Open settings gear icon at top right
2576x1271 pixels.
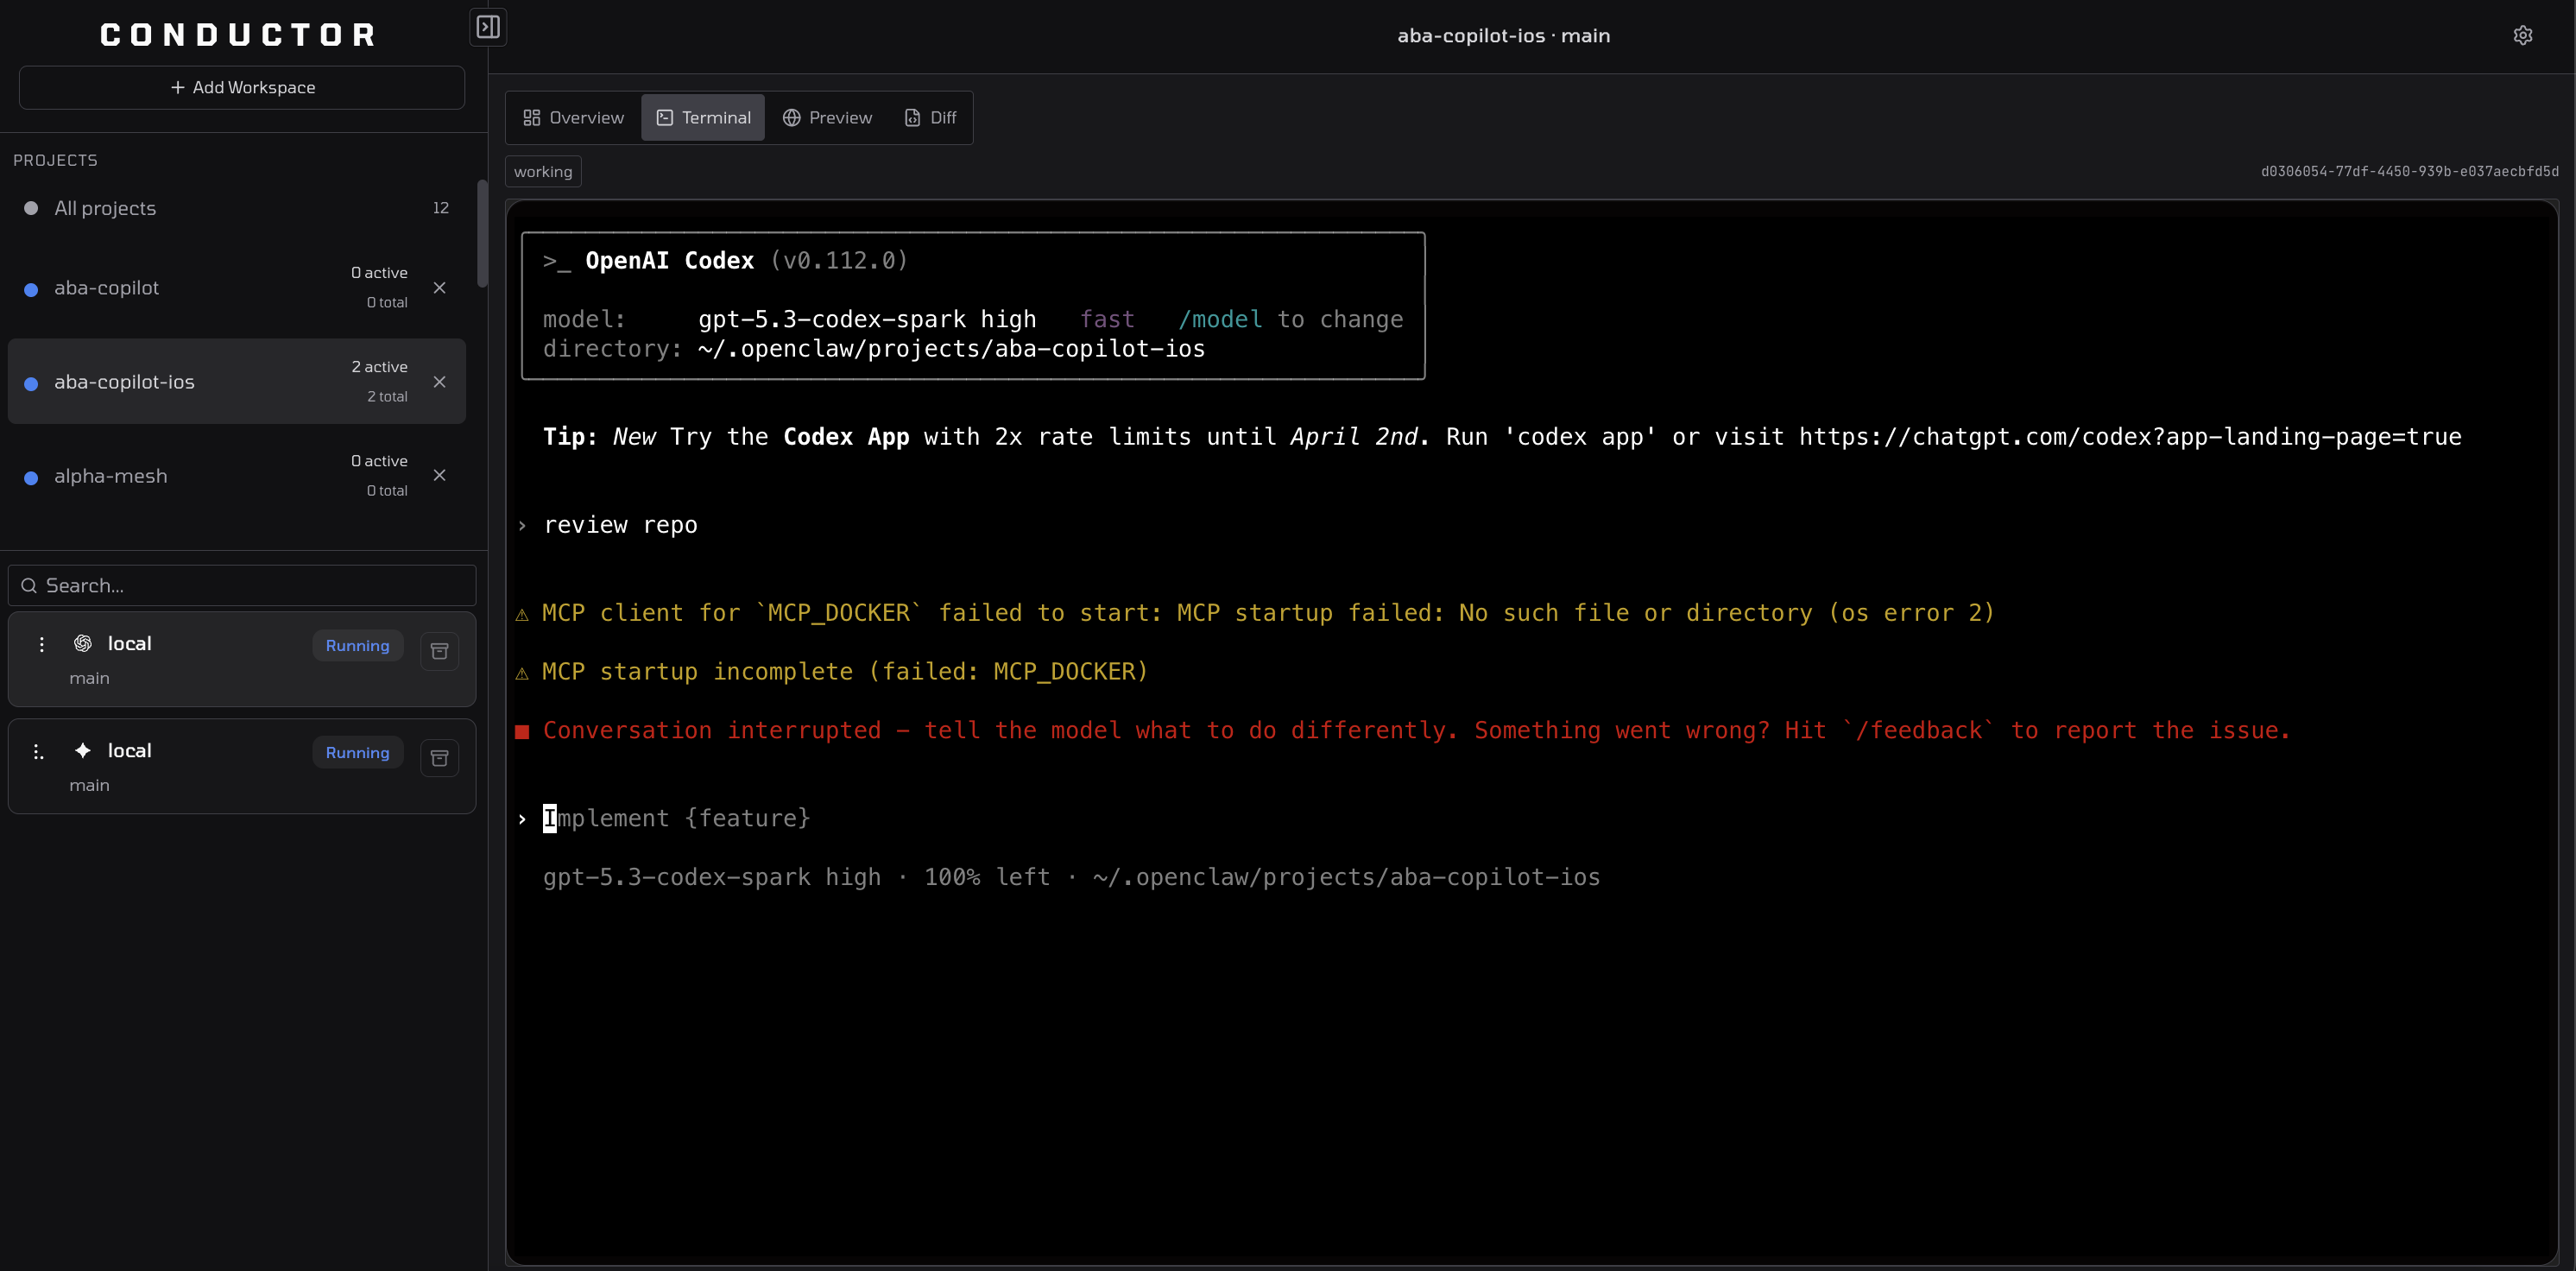pos(2522,36)
